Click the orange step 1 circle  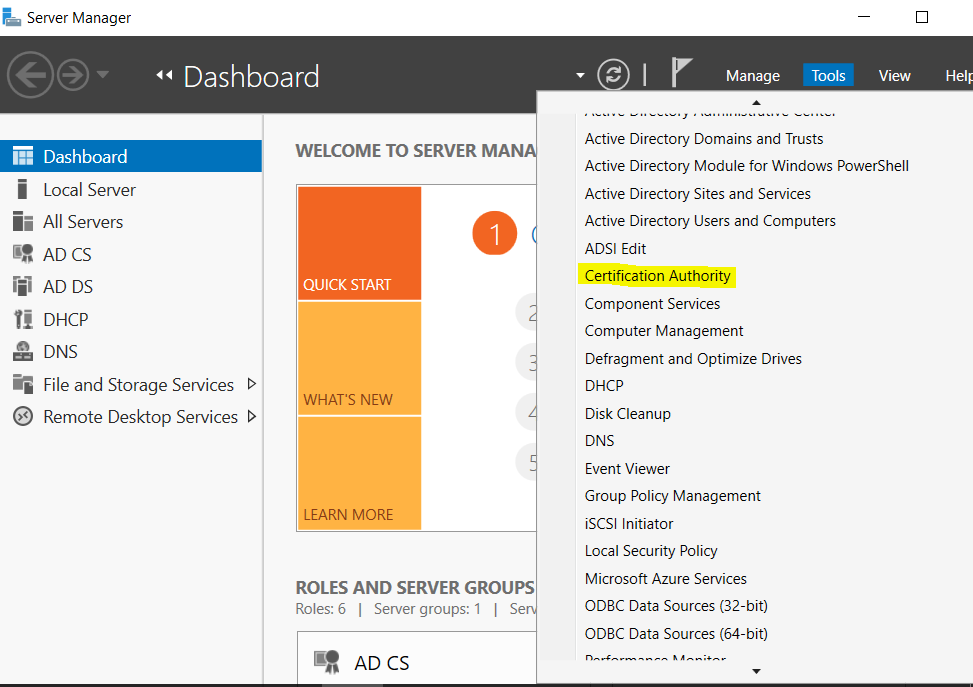click(x=495, y=233)
